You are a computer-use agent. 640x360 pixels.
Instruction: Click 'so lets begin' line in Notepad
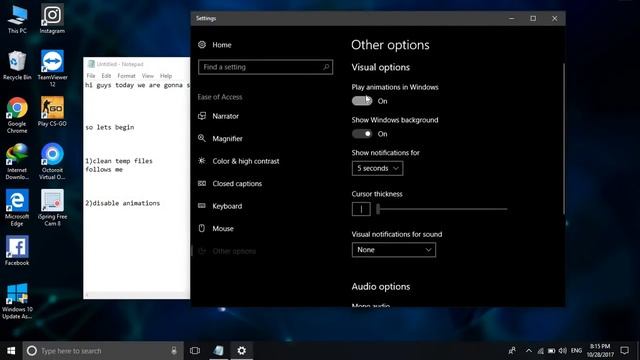(x=109, y=127)
